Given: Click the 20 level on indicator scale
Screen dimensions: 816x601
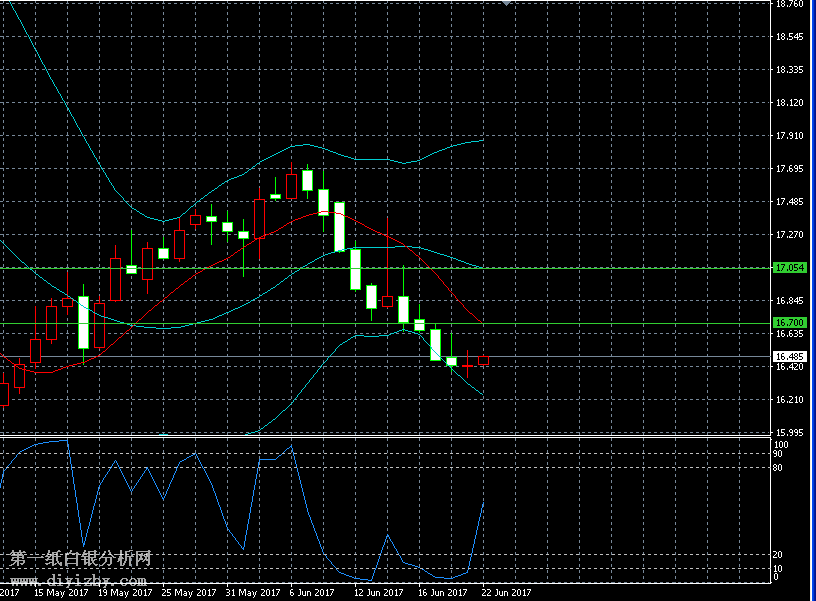Looking at the screenshot, I should [777, 554].
